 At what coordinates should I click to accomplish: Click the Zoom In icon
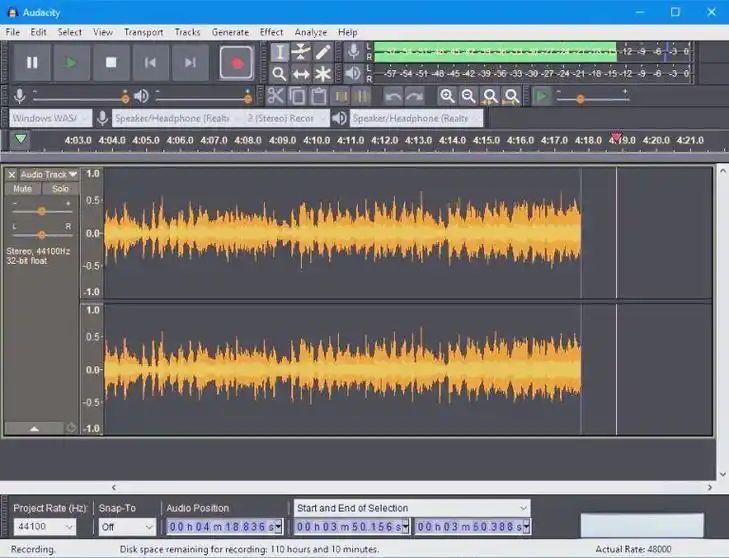point(447,96)
